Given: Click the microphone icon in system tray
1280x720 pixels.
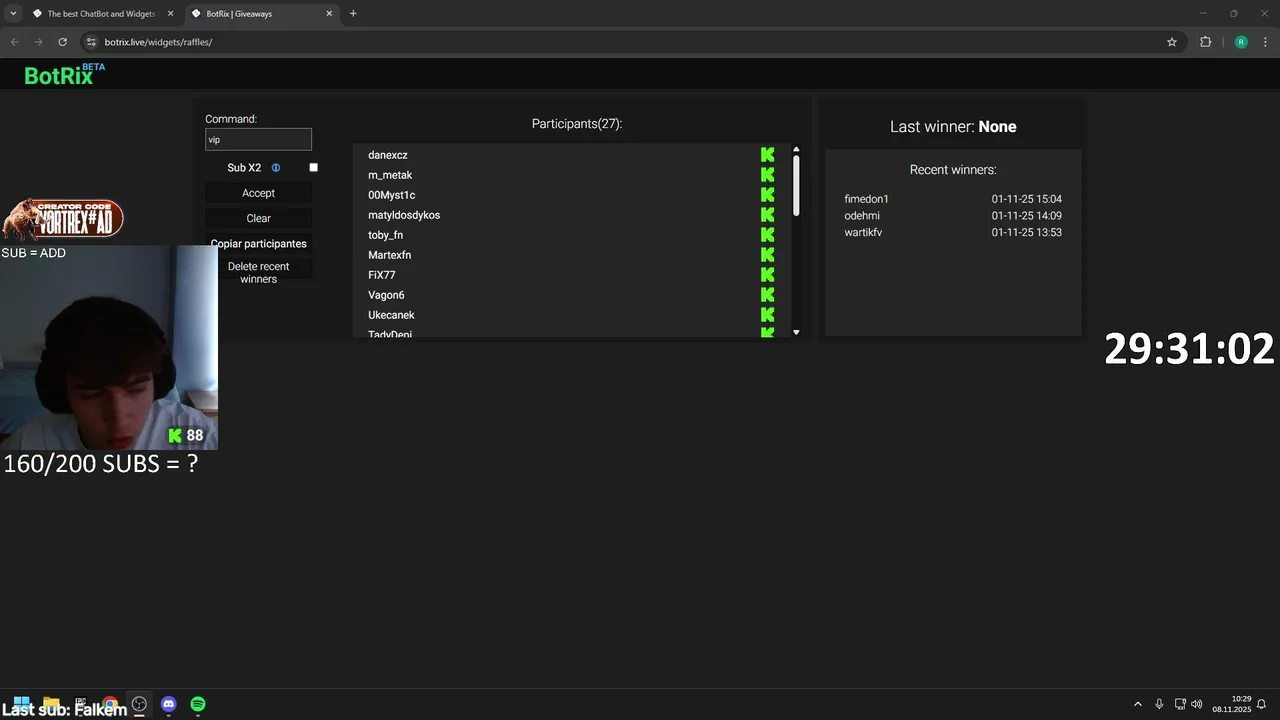Looking at the screenshot, I should 1159,704.
